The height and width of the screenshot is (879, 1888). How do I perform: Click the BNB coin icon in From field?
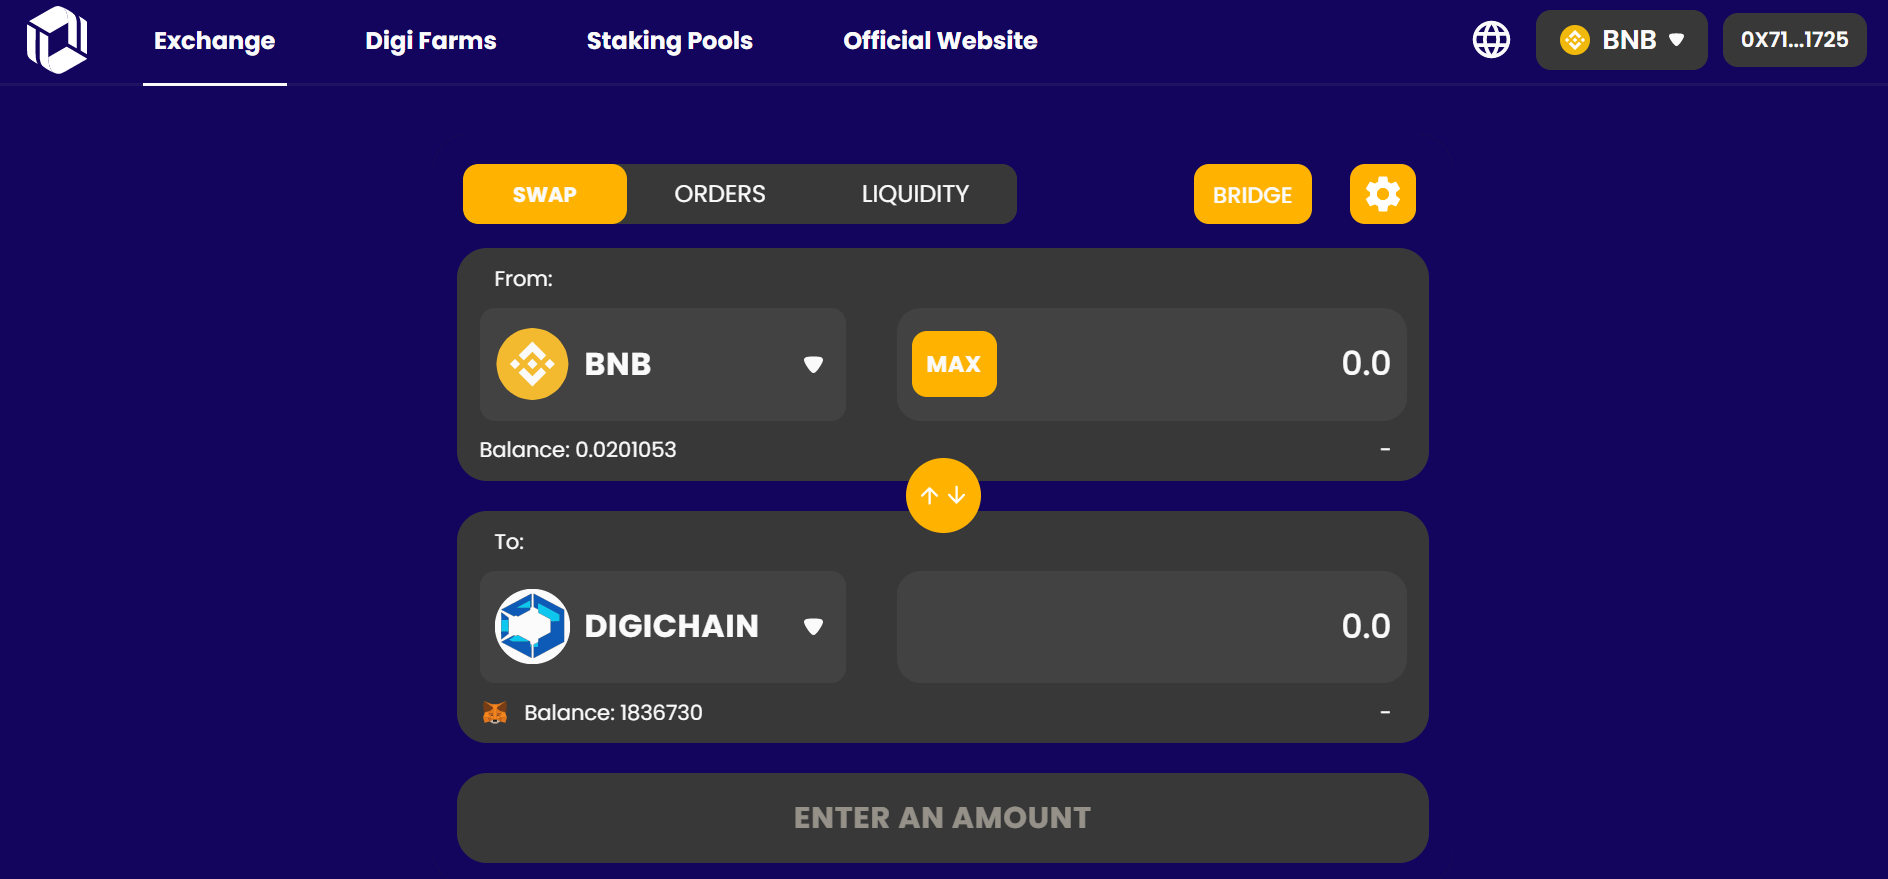click(532, 364)
